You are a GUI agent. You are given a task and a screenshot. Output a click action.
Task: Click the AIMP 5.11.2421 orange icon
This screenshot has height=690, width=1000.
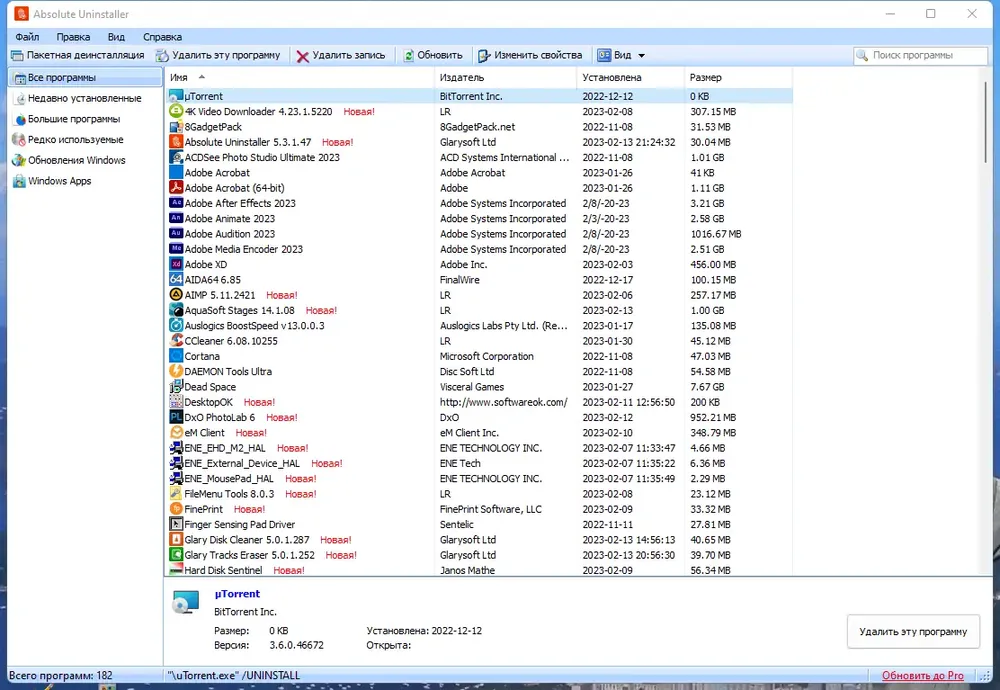click(176, 295)
